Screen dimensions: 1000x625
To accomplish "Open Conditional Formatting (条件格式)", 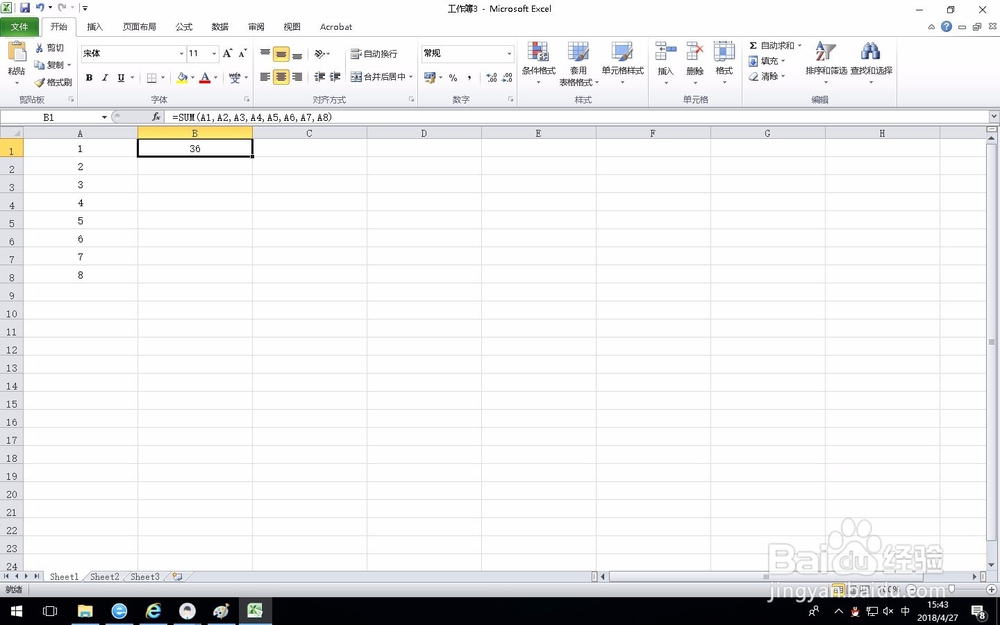I will click(x=539, y=62).
